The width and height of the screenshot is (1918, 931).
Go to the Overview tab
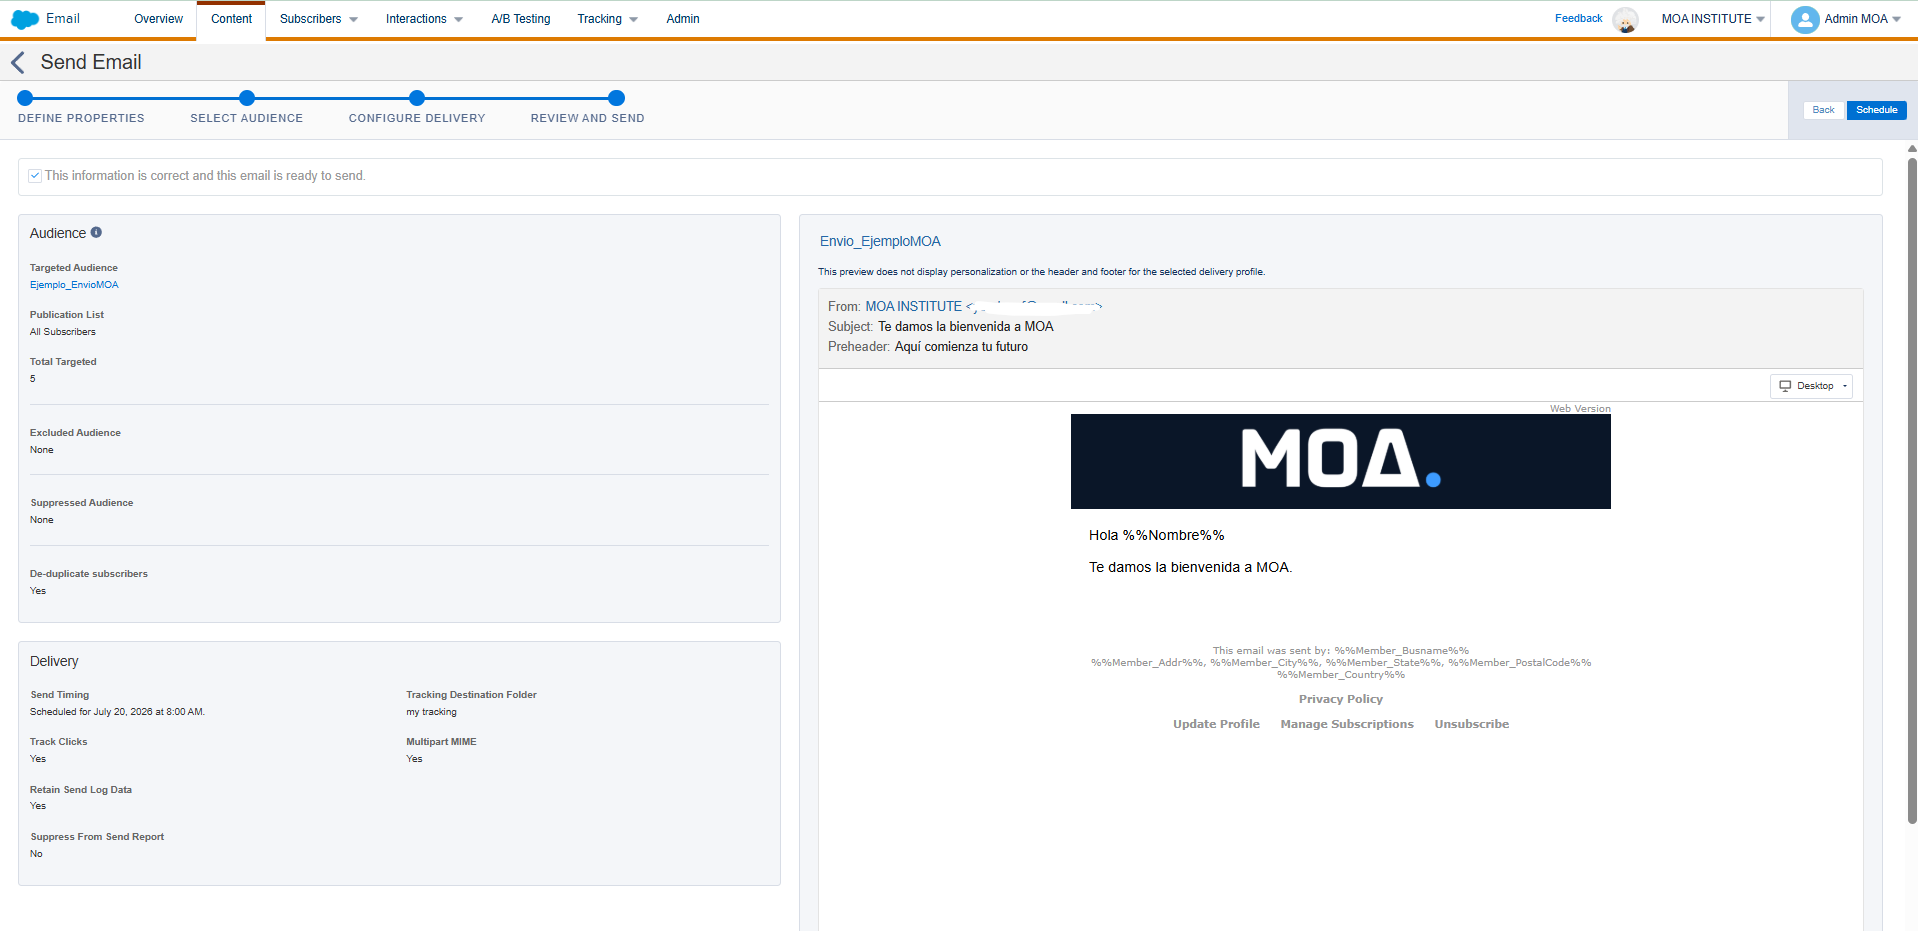(158, 19)
